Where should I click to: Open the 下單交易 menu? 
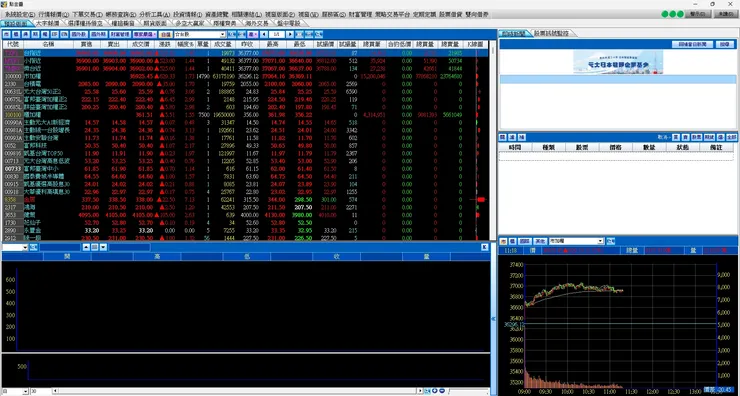pos(87,15)
